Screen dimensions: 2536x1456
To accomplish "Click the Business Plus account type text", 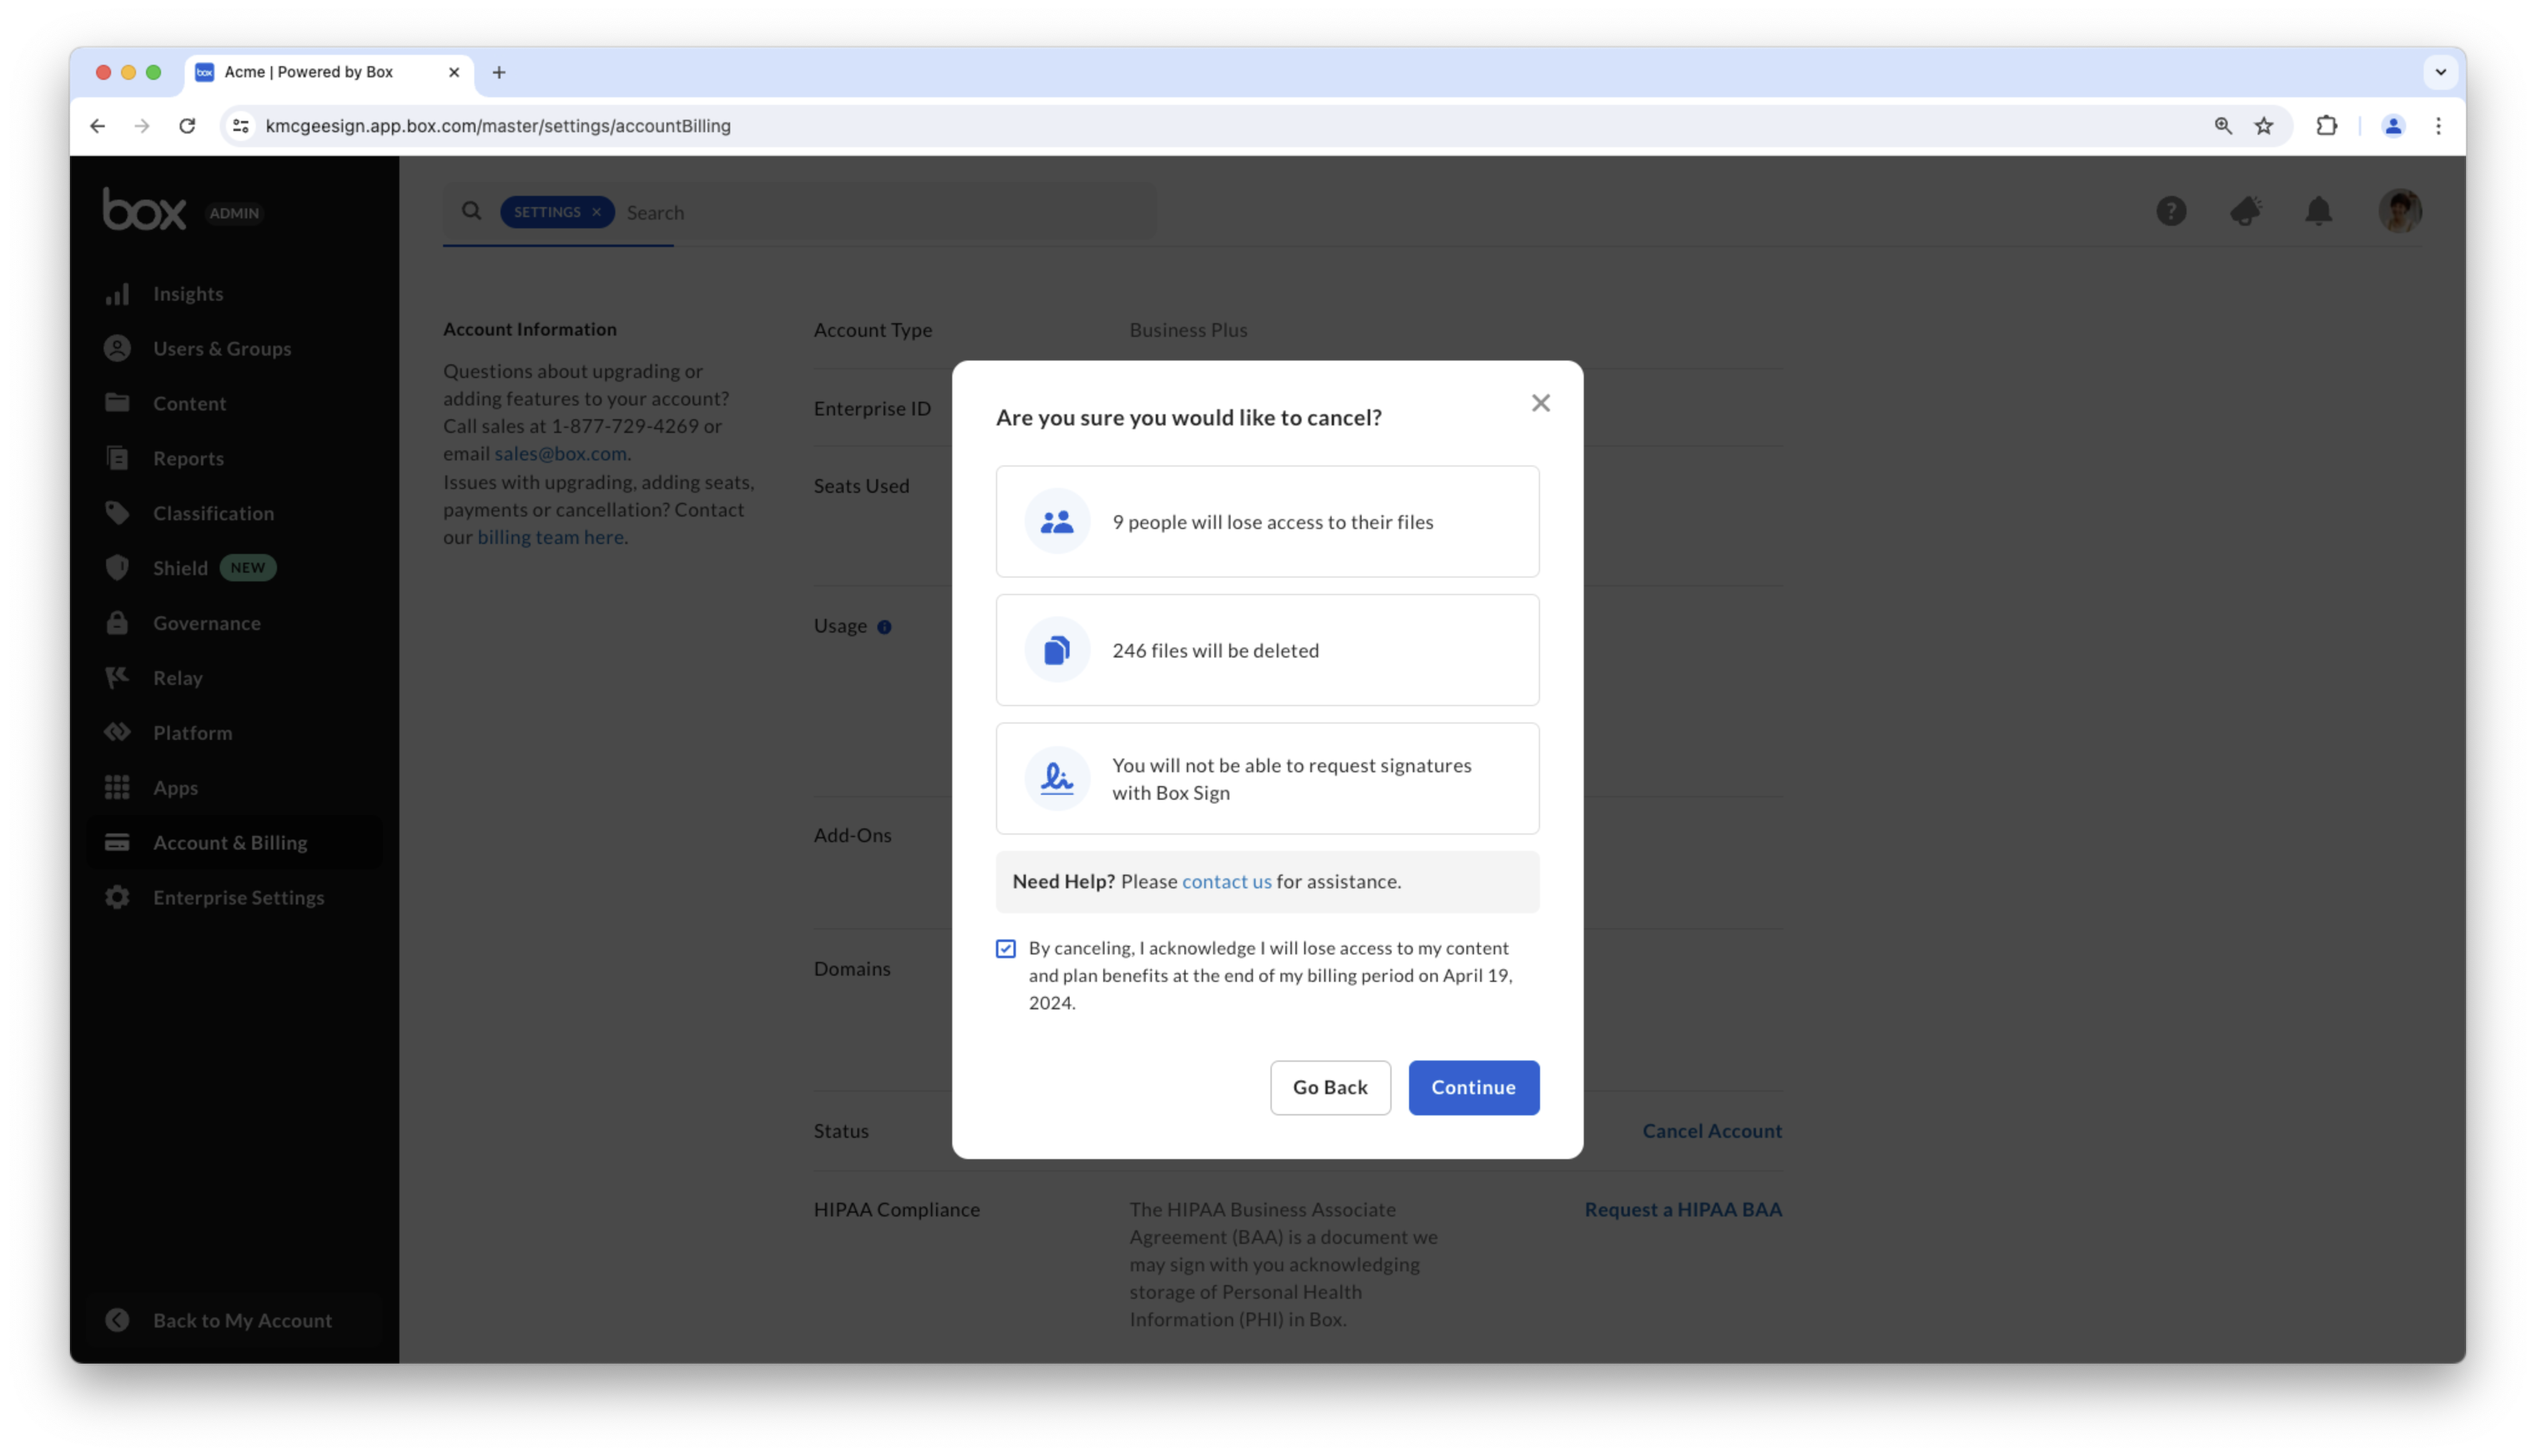I will coord(1187,330).
